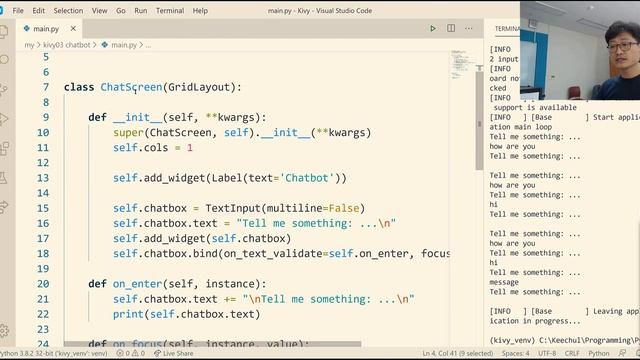Image resolution: width=640 pixels, height=360 pixels.
Task: Click the '(kivy_venv)' terminal prompt line
Action: click(x=564, y=340)
